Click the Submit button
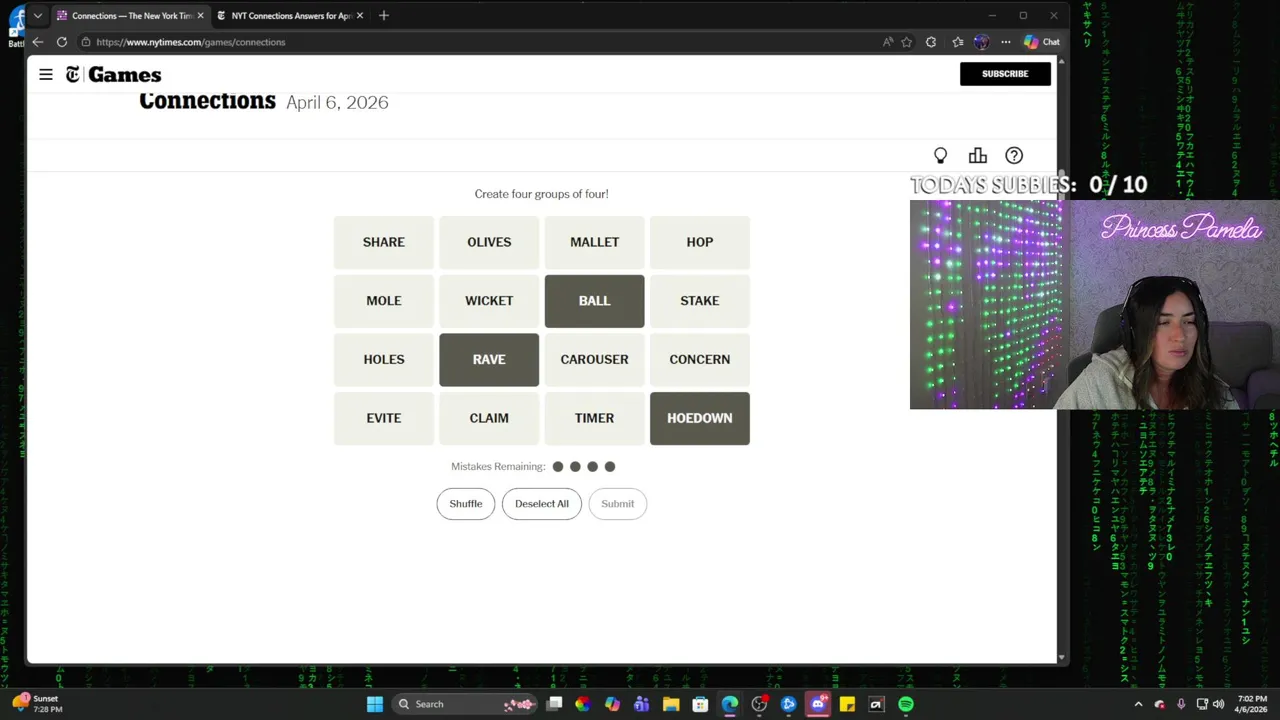The height and width of the screenshot is (720, 1280). tap(618, 504)
